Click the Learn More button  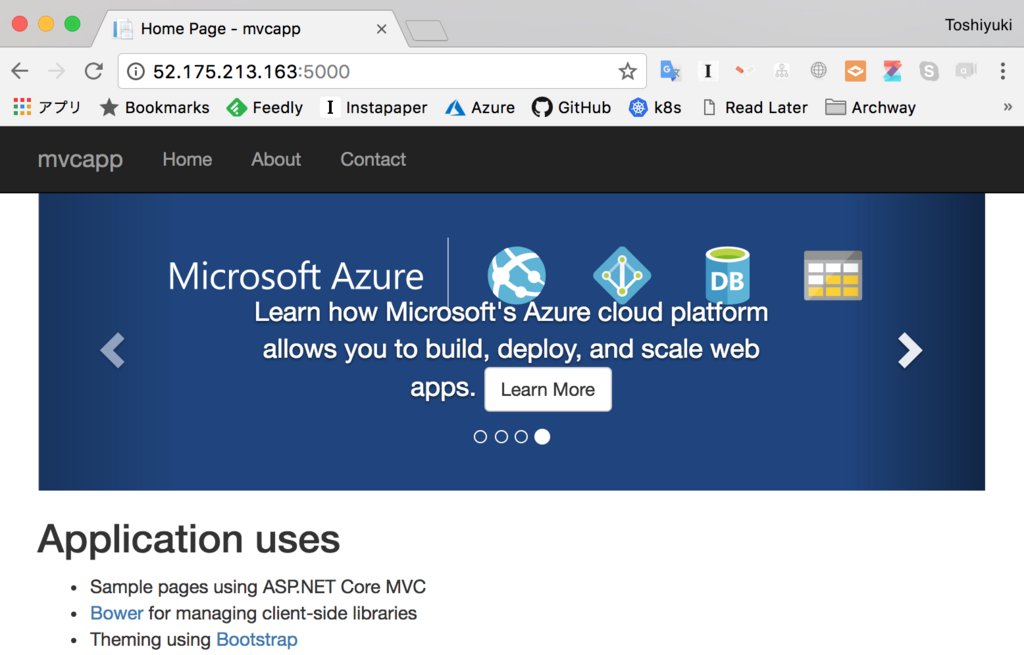point(548,389)
